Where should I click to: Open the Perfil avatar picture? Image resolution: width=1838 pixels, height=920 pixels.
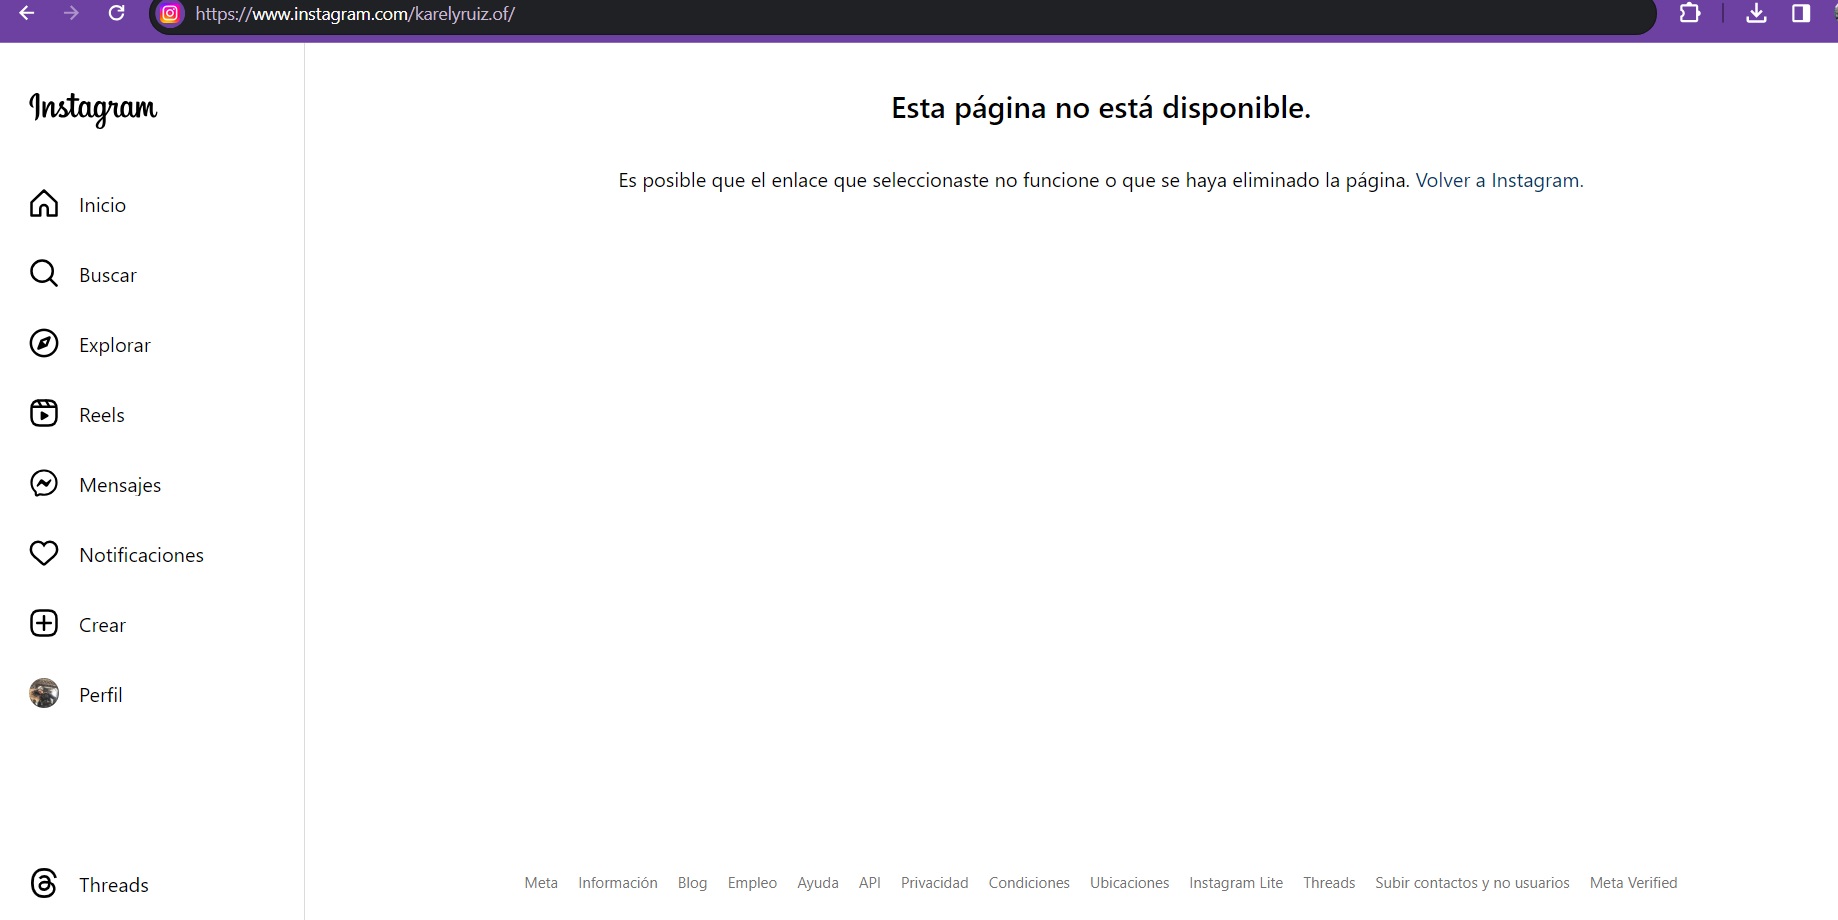[44, 694]
